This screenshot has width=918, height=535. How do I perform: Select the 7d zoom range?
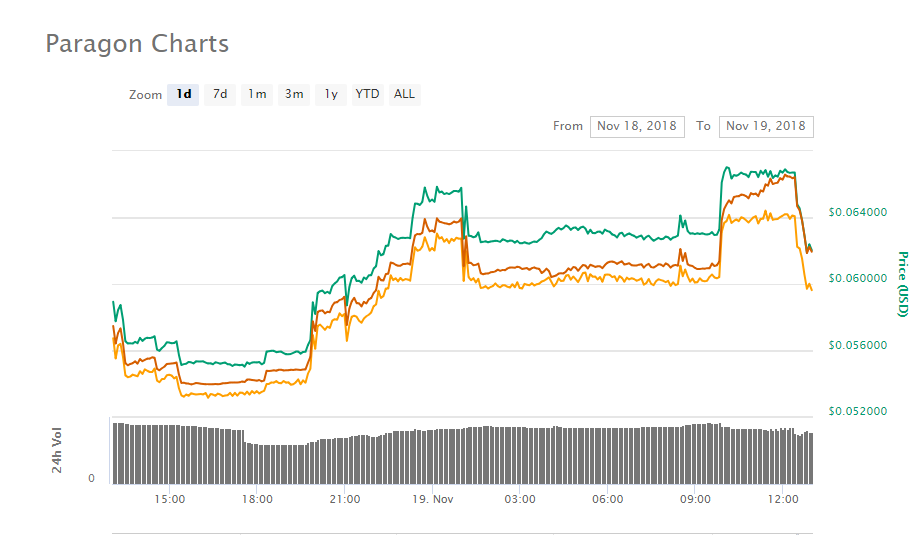(x=220, y=95)
